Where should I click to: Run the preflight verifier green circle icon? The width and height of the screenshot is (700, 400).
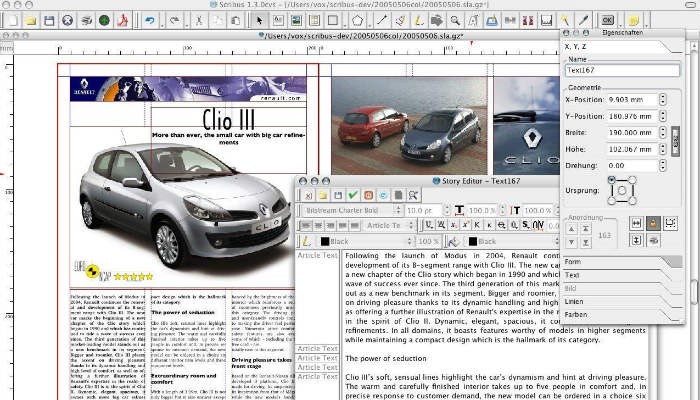coord(104,21)
